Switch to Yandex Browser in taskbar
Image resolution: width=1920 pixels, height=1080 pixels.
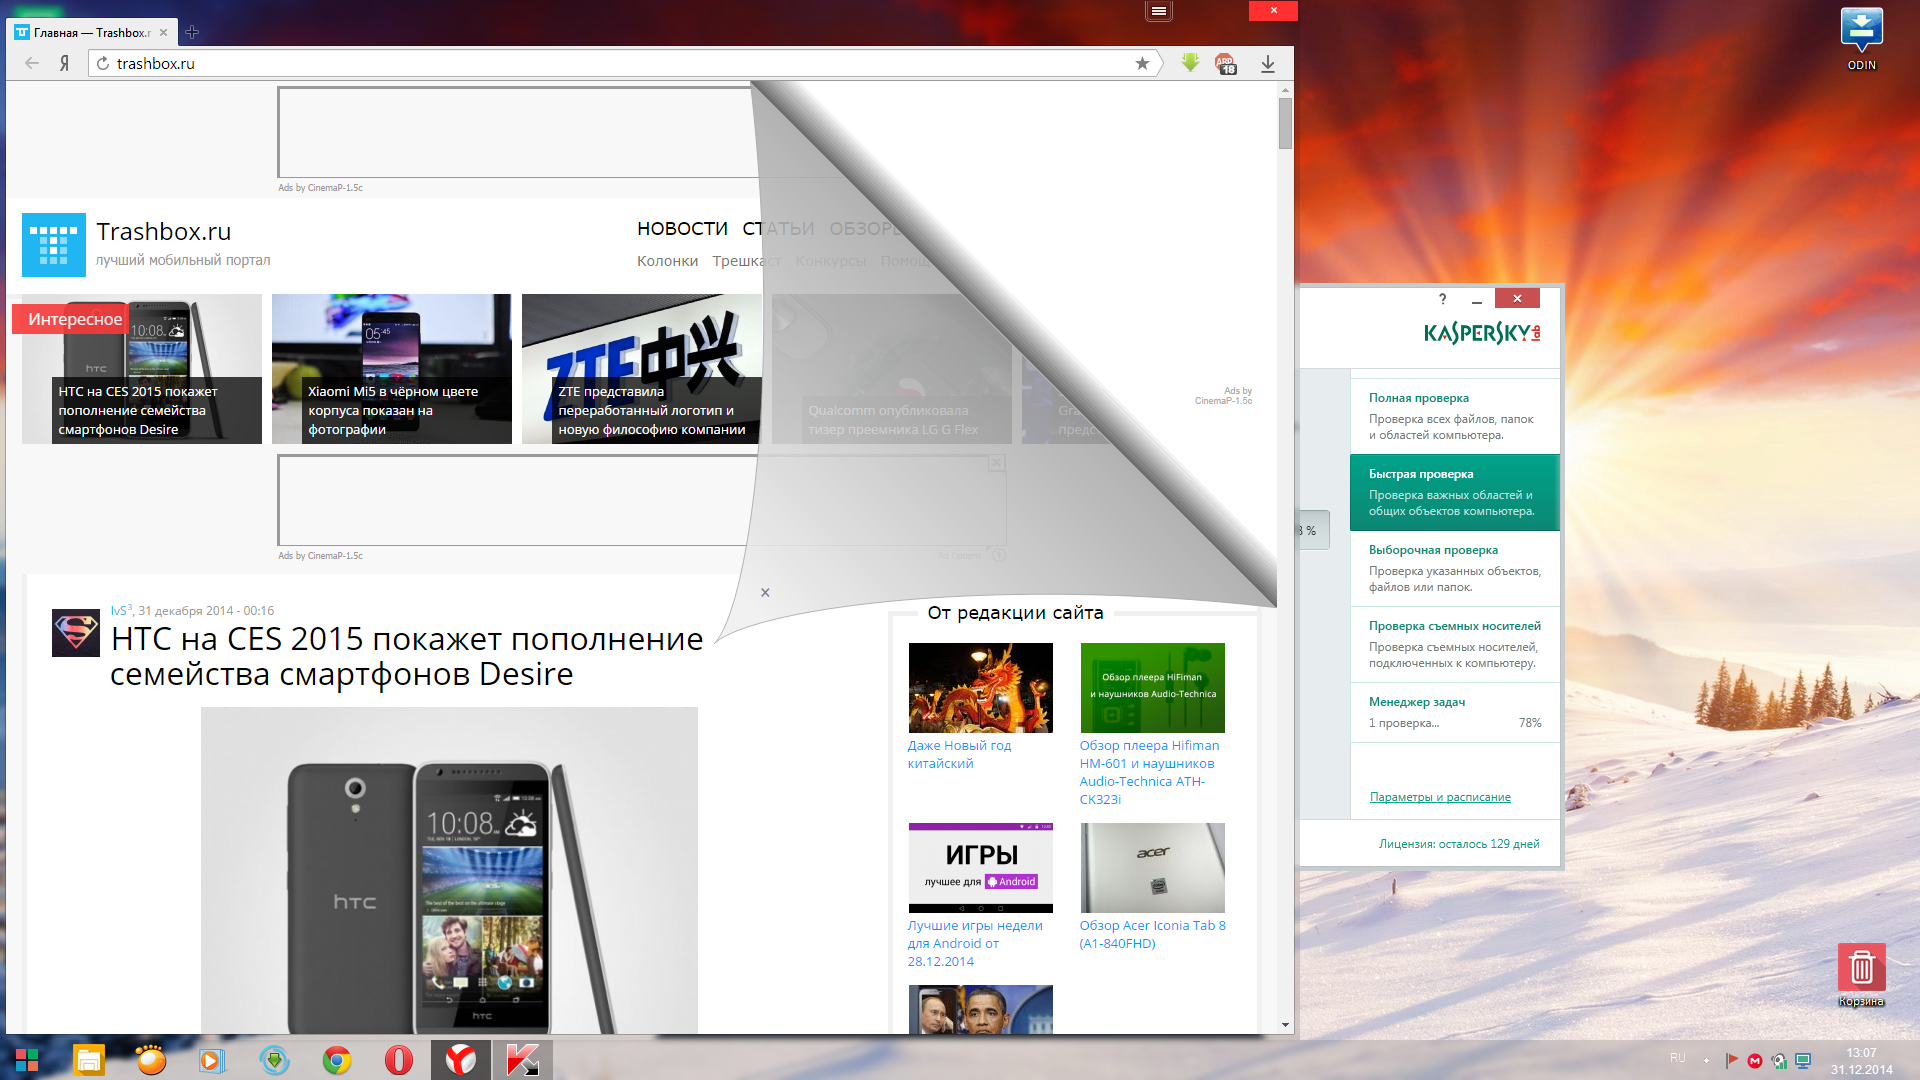461,1060
